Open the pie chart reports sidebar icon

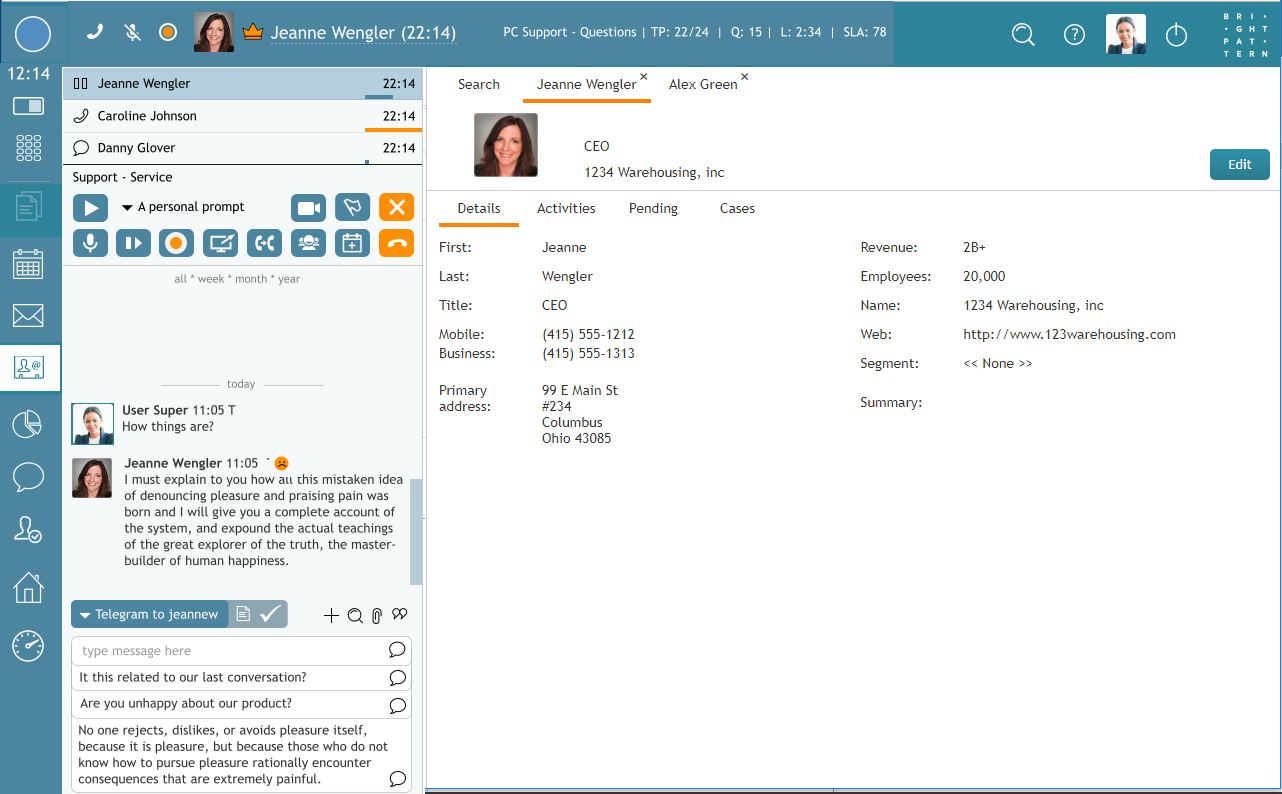(x=28, y=423)
